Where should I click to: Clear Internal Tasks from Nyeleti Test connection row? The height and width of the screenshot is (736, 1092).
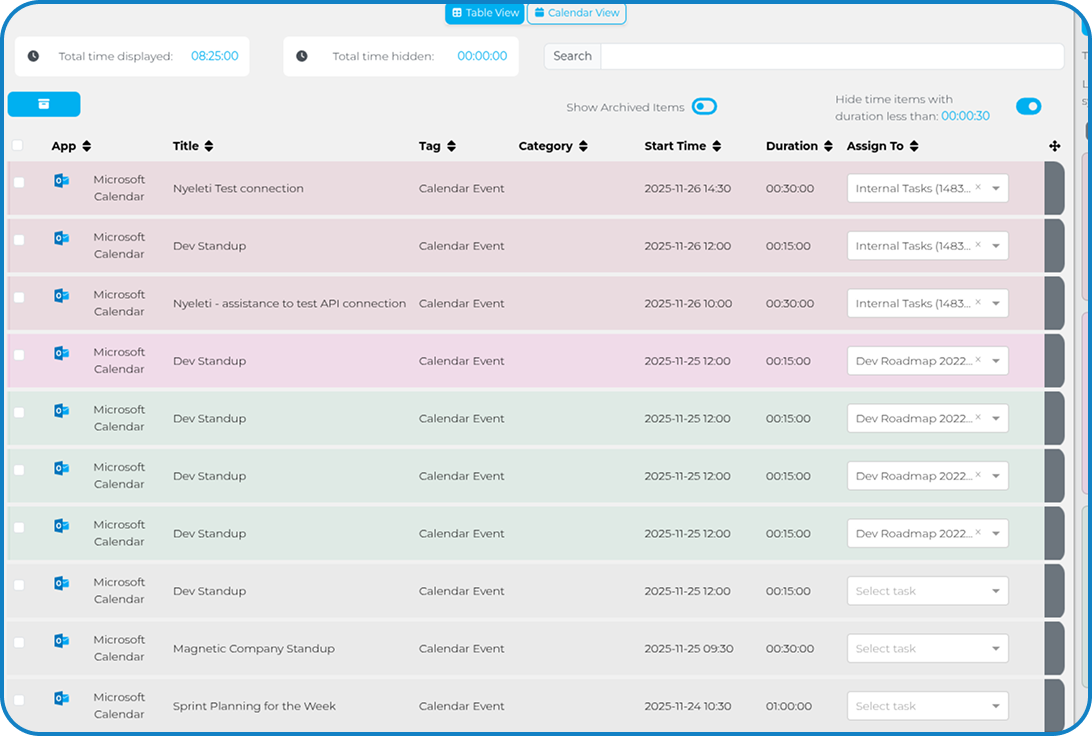(x=978, y=187)
